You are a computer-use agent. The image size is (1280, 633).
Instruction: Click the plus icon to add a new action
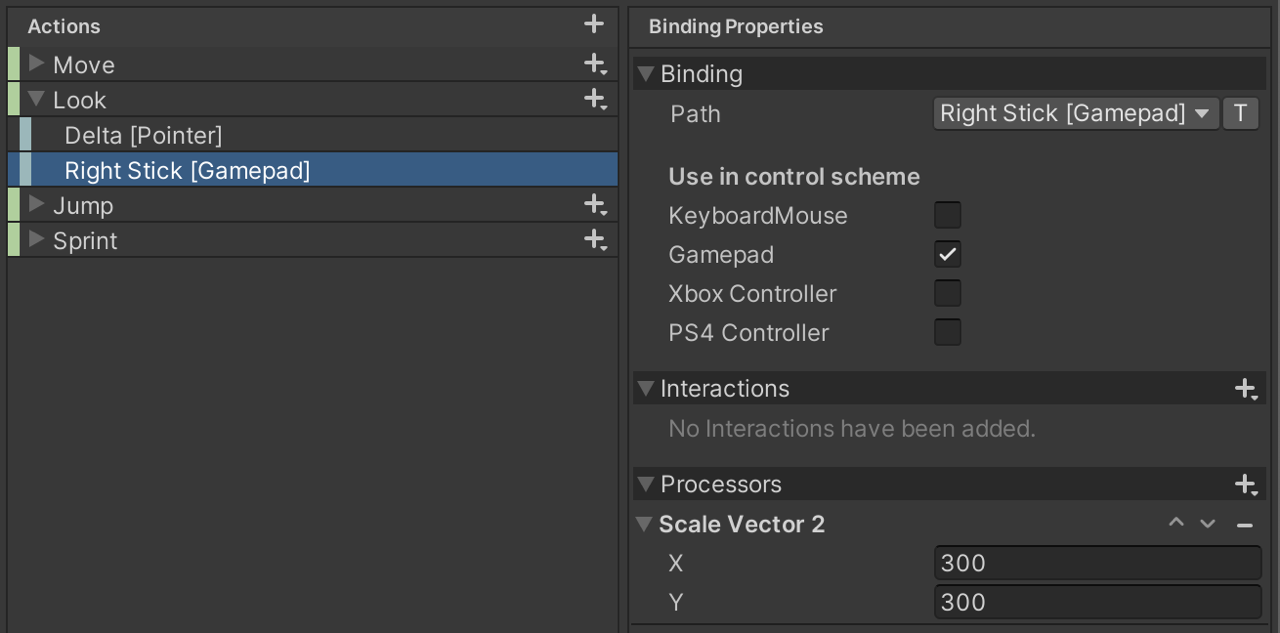point(593,24)
